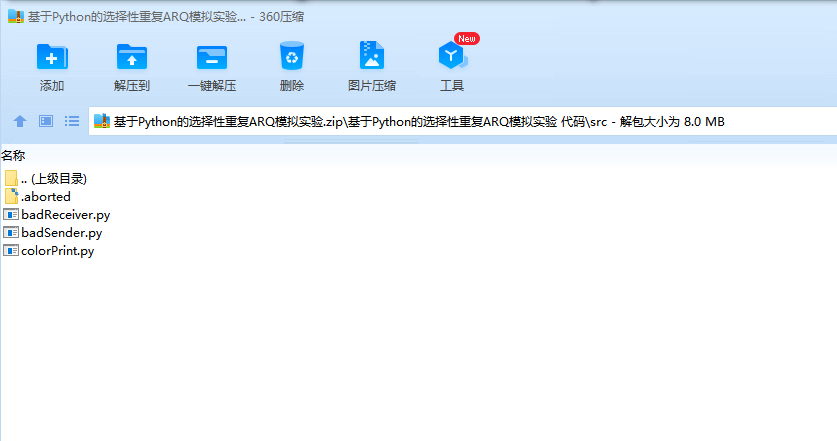Image resolution: width=837 pixels, height=441 pixels.
Task: Click the colorPrint.py file icon
Action: 11,250
